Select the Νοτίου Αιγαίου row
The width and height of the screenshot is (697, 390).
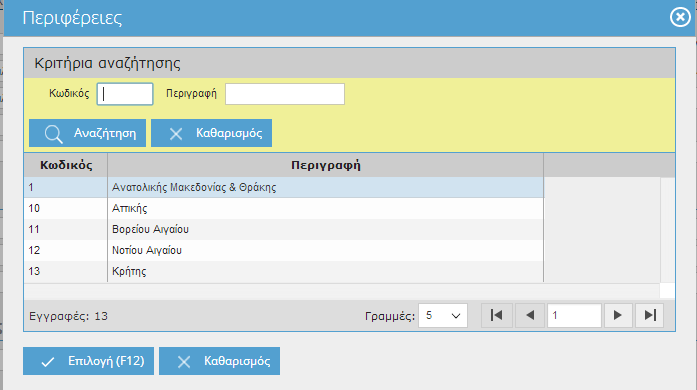point(284,250)
